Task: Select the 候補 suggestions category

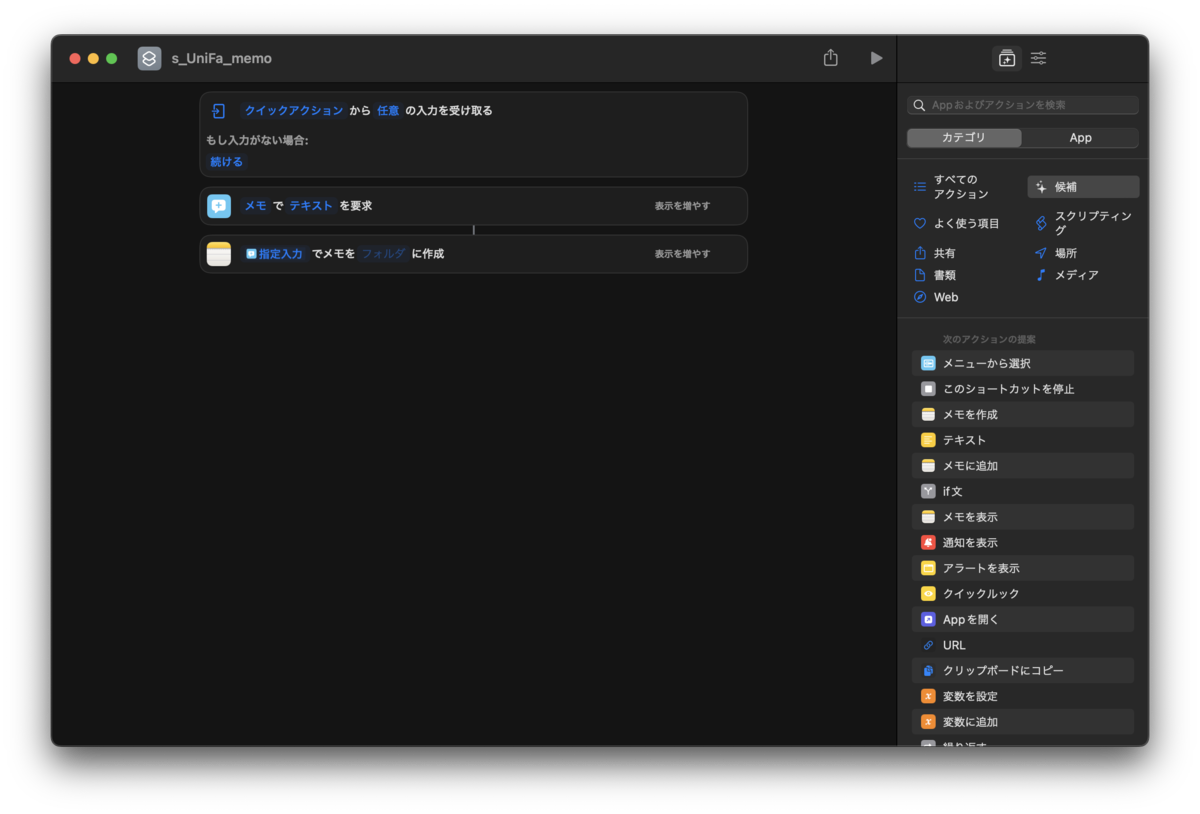Action: tap(1083, 187)
